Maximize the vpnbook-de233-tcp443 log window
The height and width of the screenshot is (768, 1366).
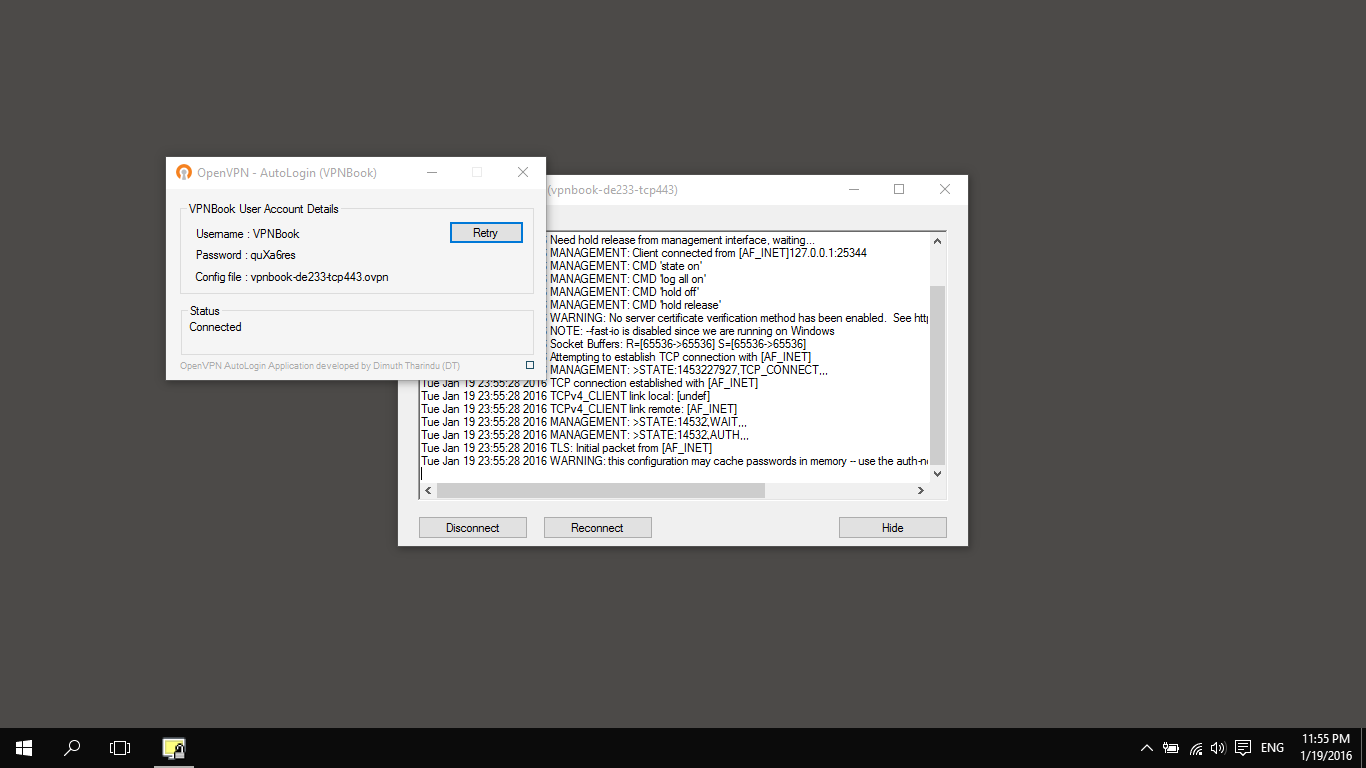tap(899, 189)
